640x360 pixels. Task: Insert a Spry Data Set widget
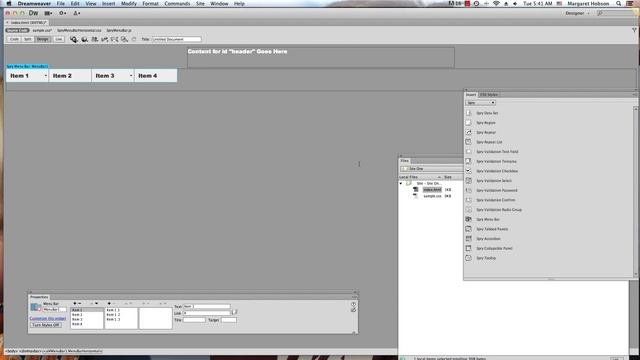pos(487,113)
